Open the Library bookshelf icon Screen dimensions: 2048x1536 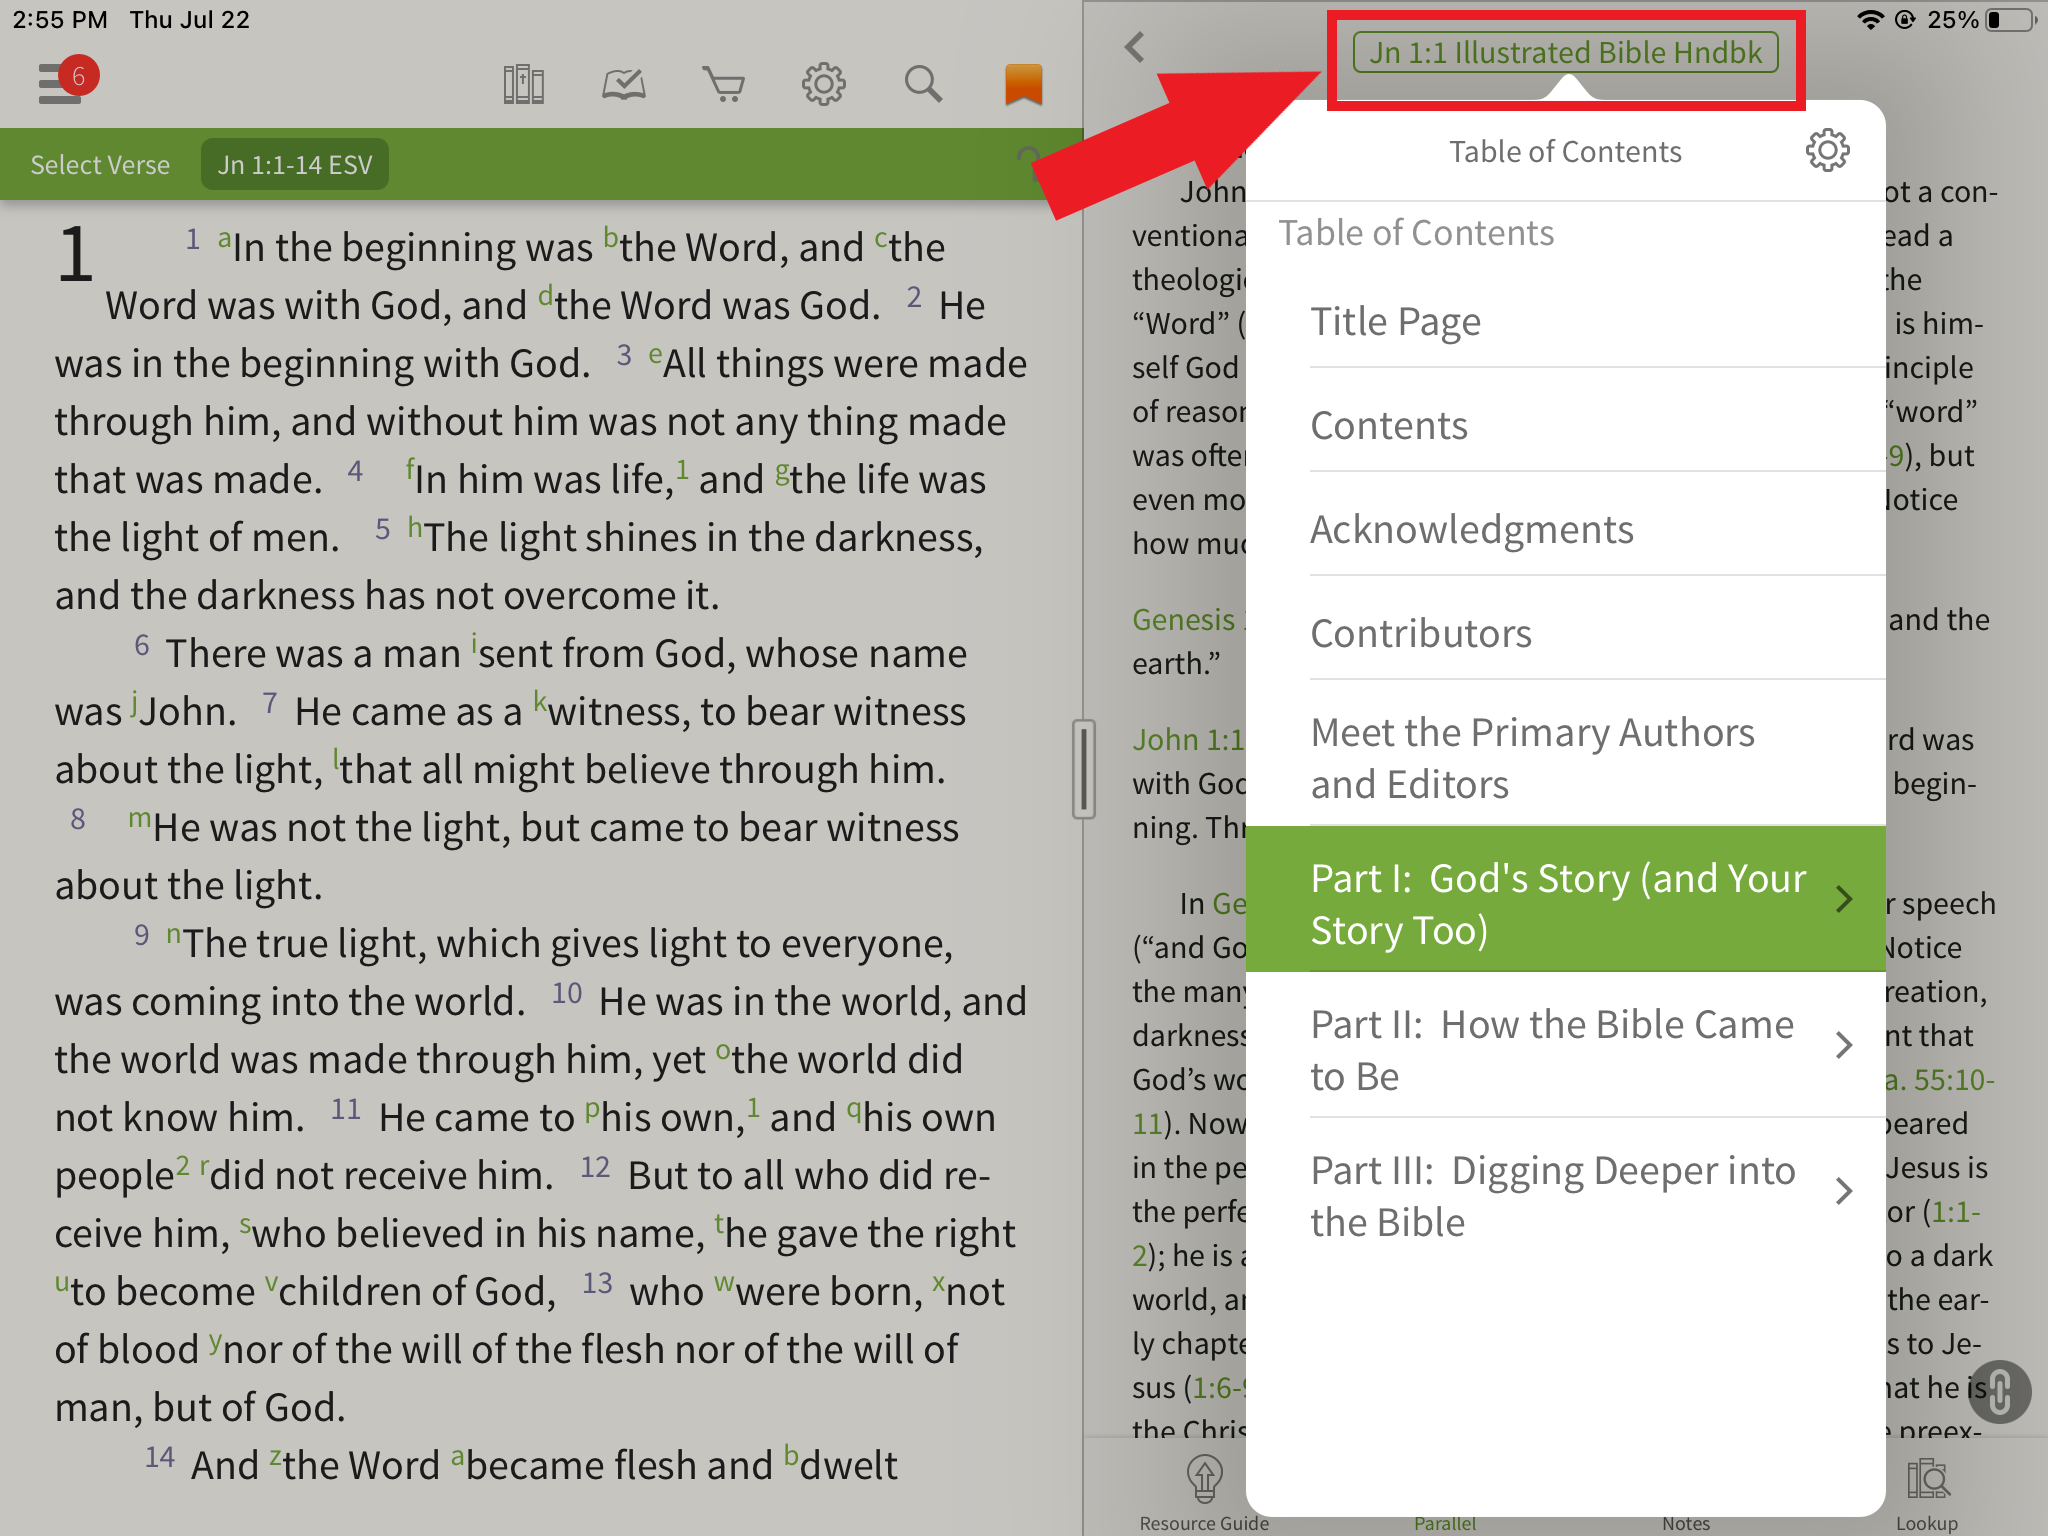coord(524,84)
